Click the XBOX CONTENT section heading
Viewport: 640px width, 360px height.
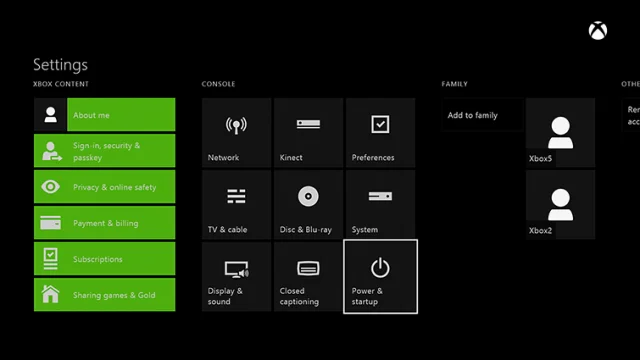coord(61,84)
